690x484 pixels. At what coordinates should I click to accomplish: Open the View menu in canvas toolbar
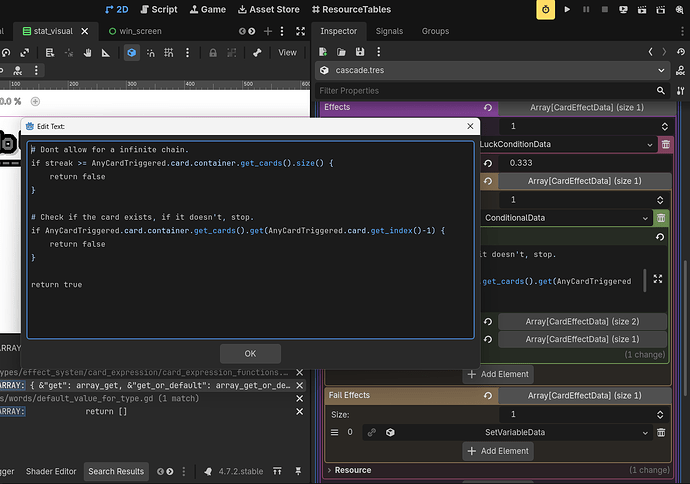pos(287,53)
